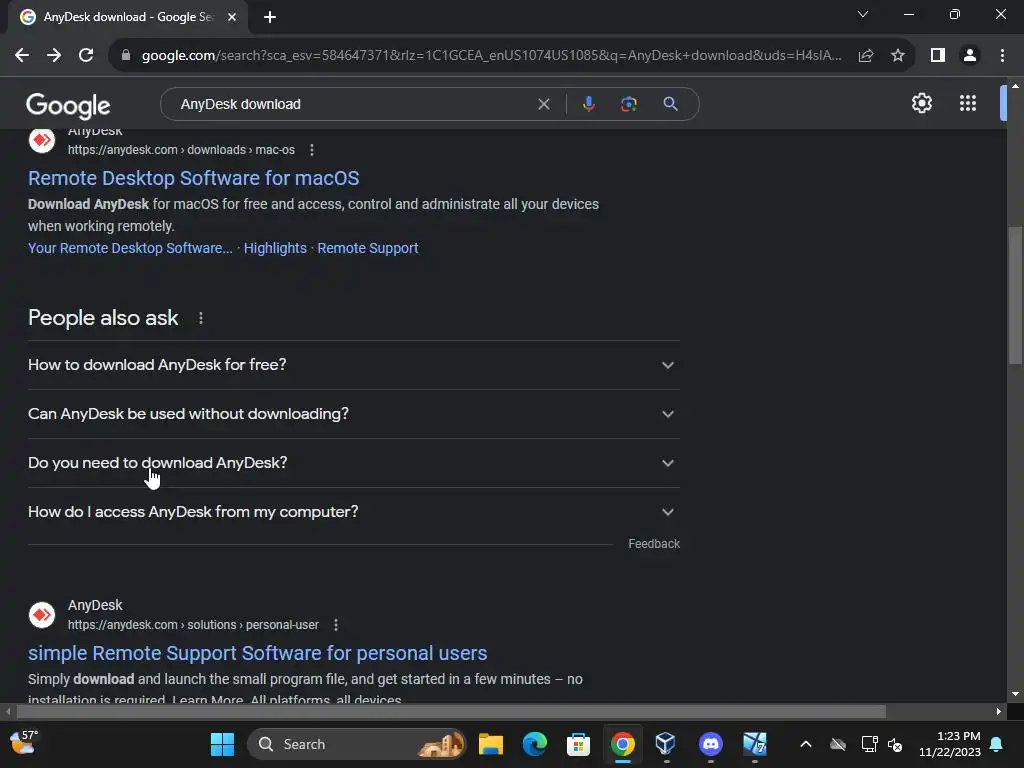Open the Windows Start menu
1024x768 pixels.
coord(222,744)
